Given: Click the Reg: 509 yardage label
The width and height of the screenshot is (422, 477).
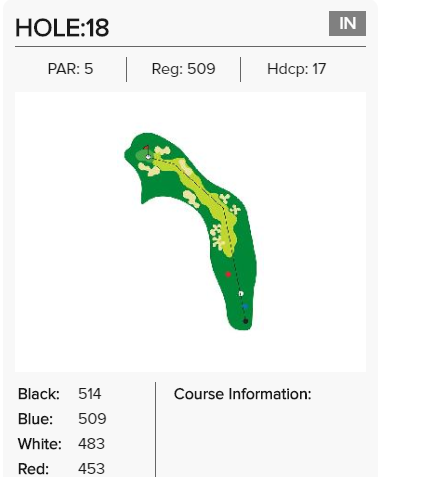Looking at the screenshot, I should click(183, 69).
